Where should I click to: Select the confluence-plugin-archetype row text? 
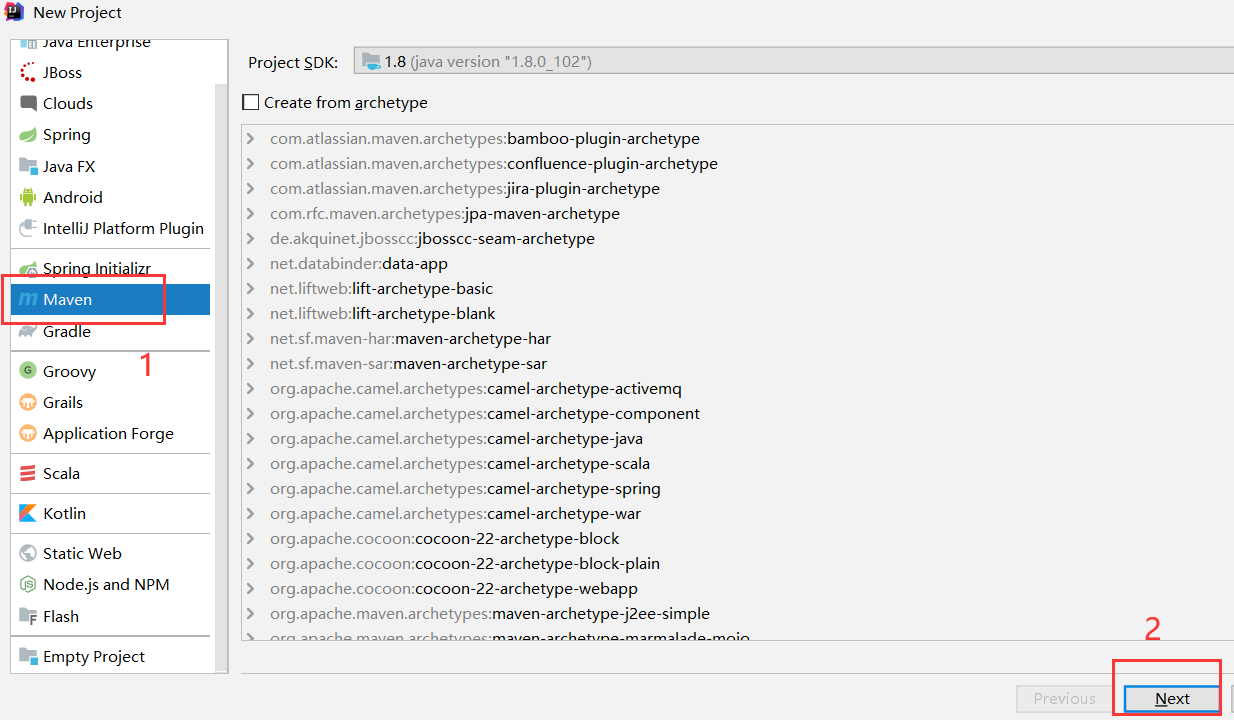point(494,164)
